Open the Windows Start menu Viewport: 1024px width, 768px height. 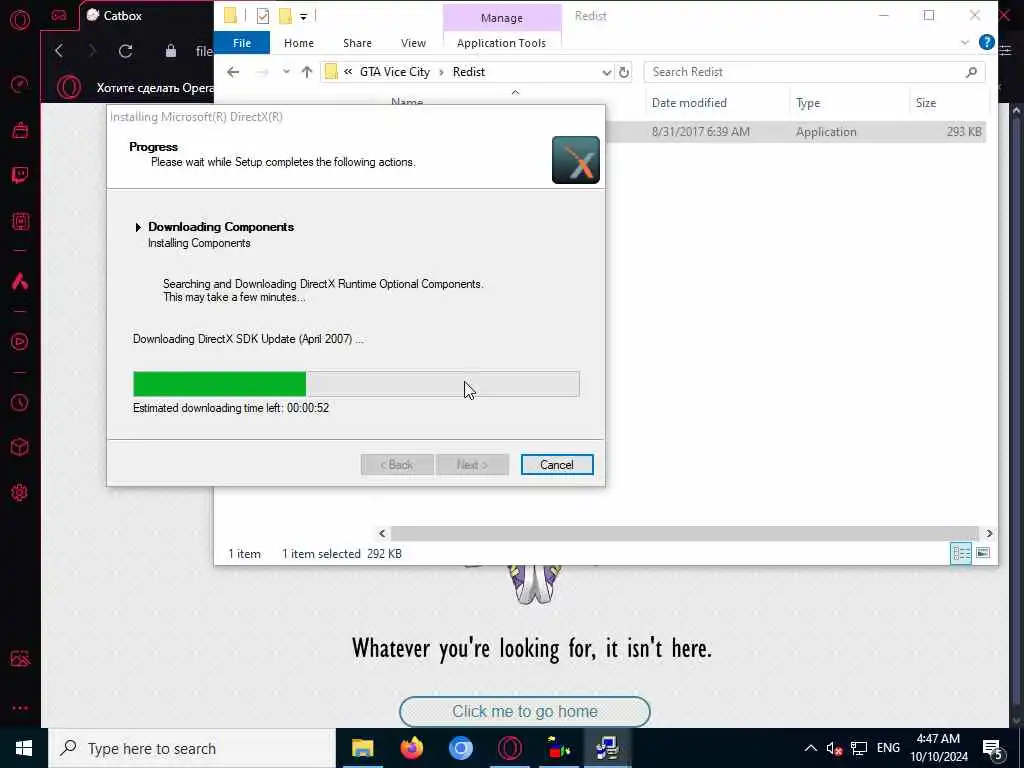24,748
